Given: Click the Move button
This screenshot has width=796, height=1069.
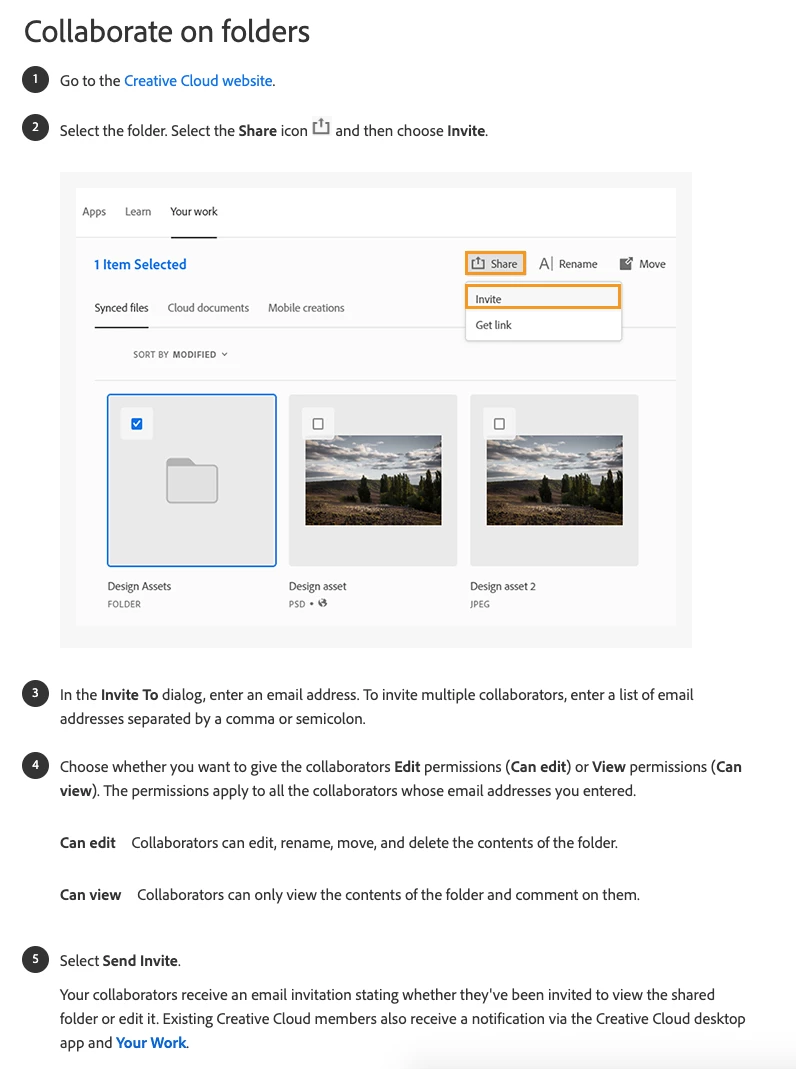Looking at the screenshot, I should click(x=643, y=264).
